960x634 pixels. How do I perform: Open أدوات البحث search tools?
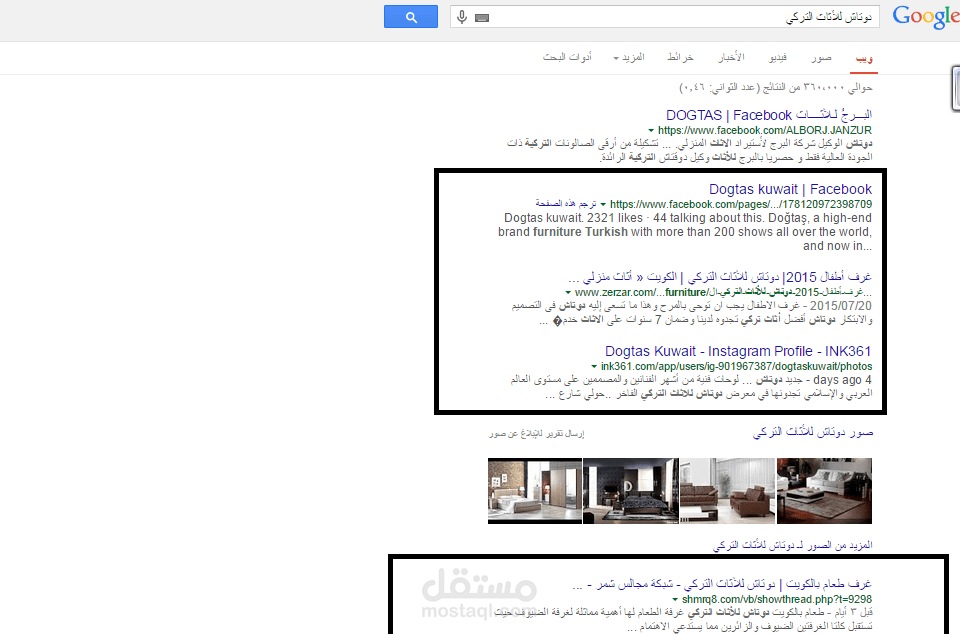(x=567, y=58)
